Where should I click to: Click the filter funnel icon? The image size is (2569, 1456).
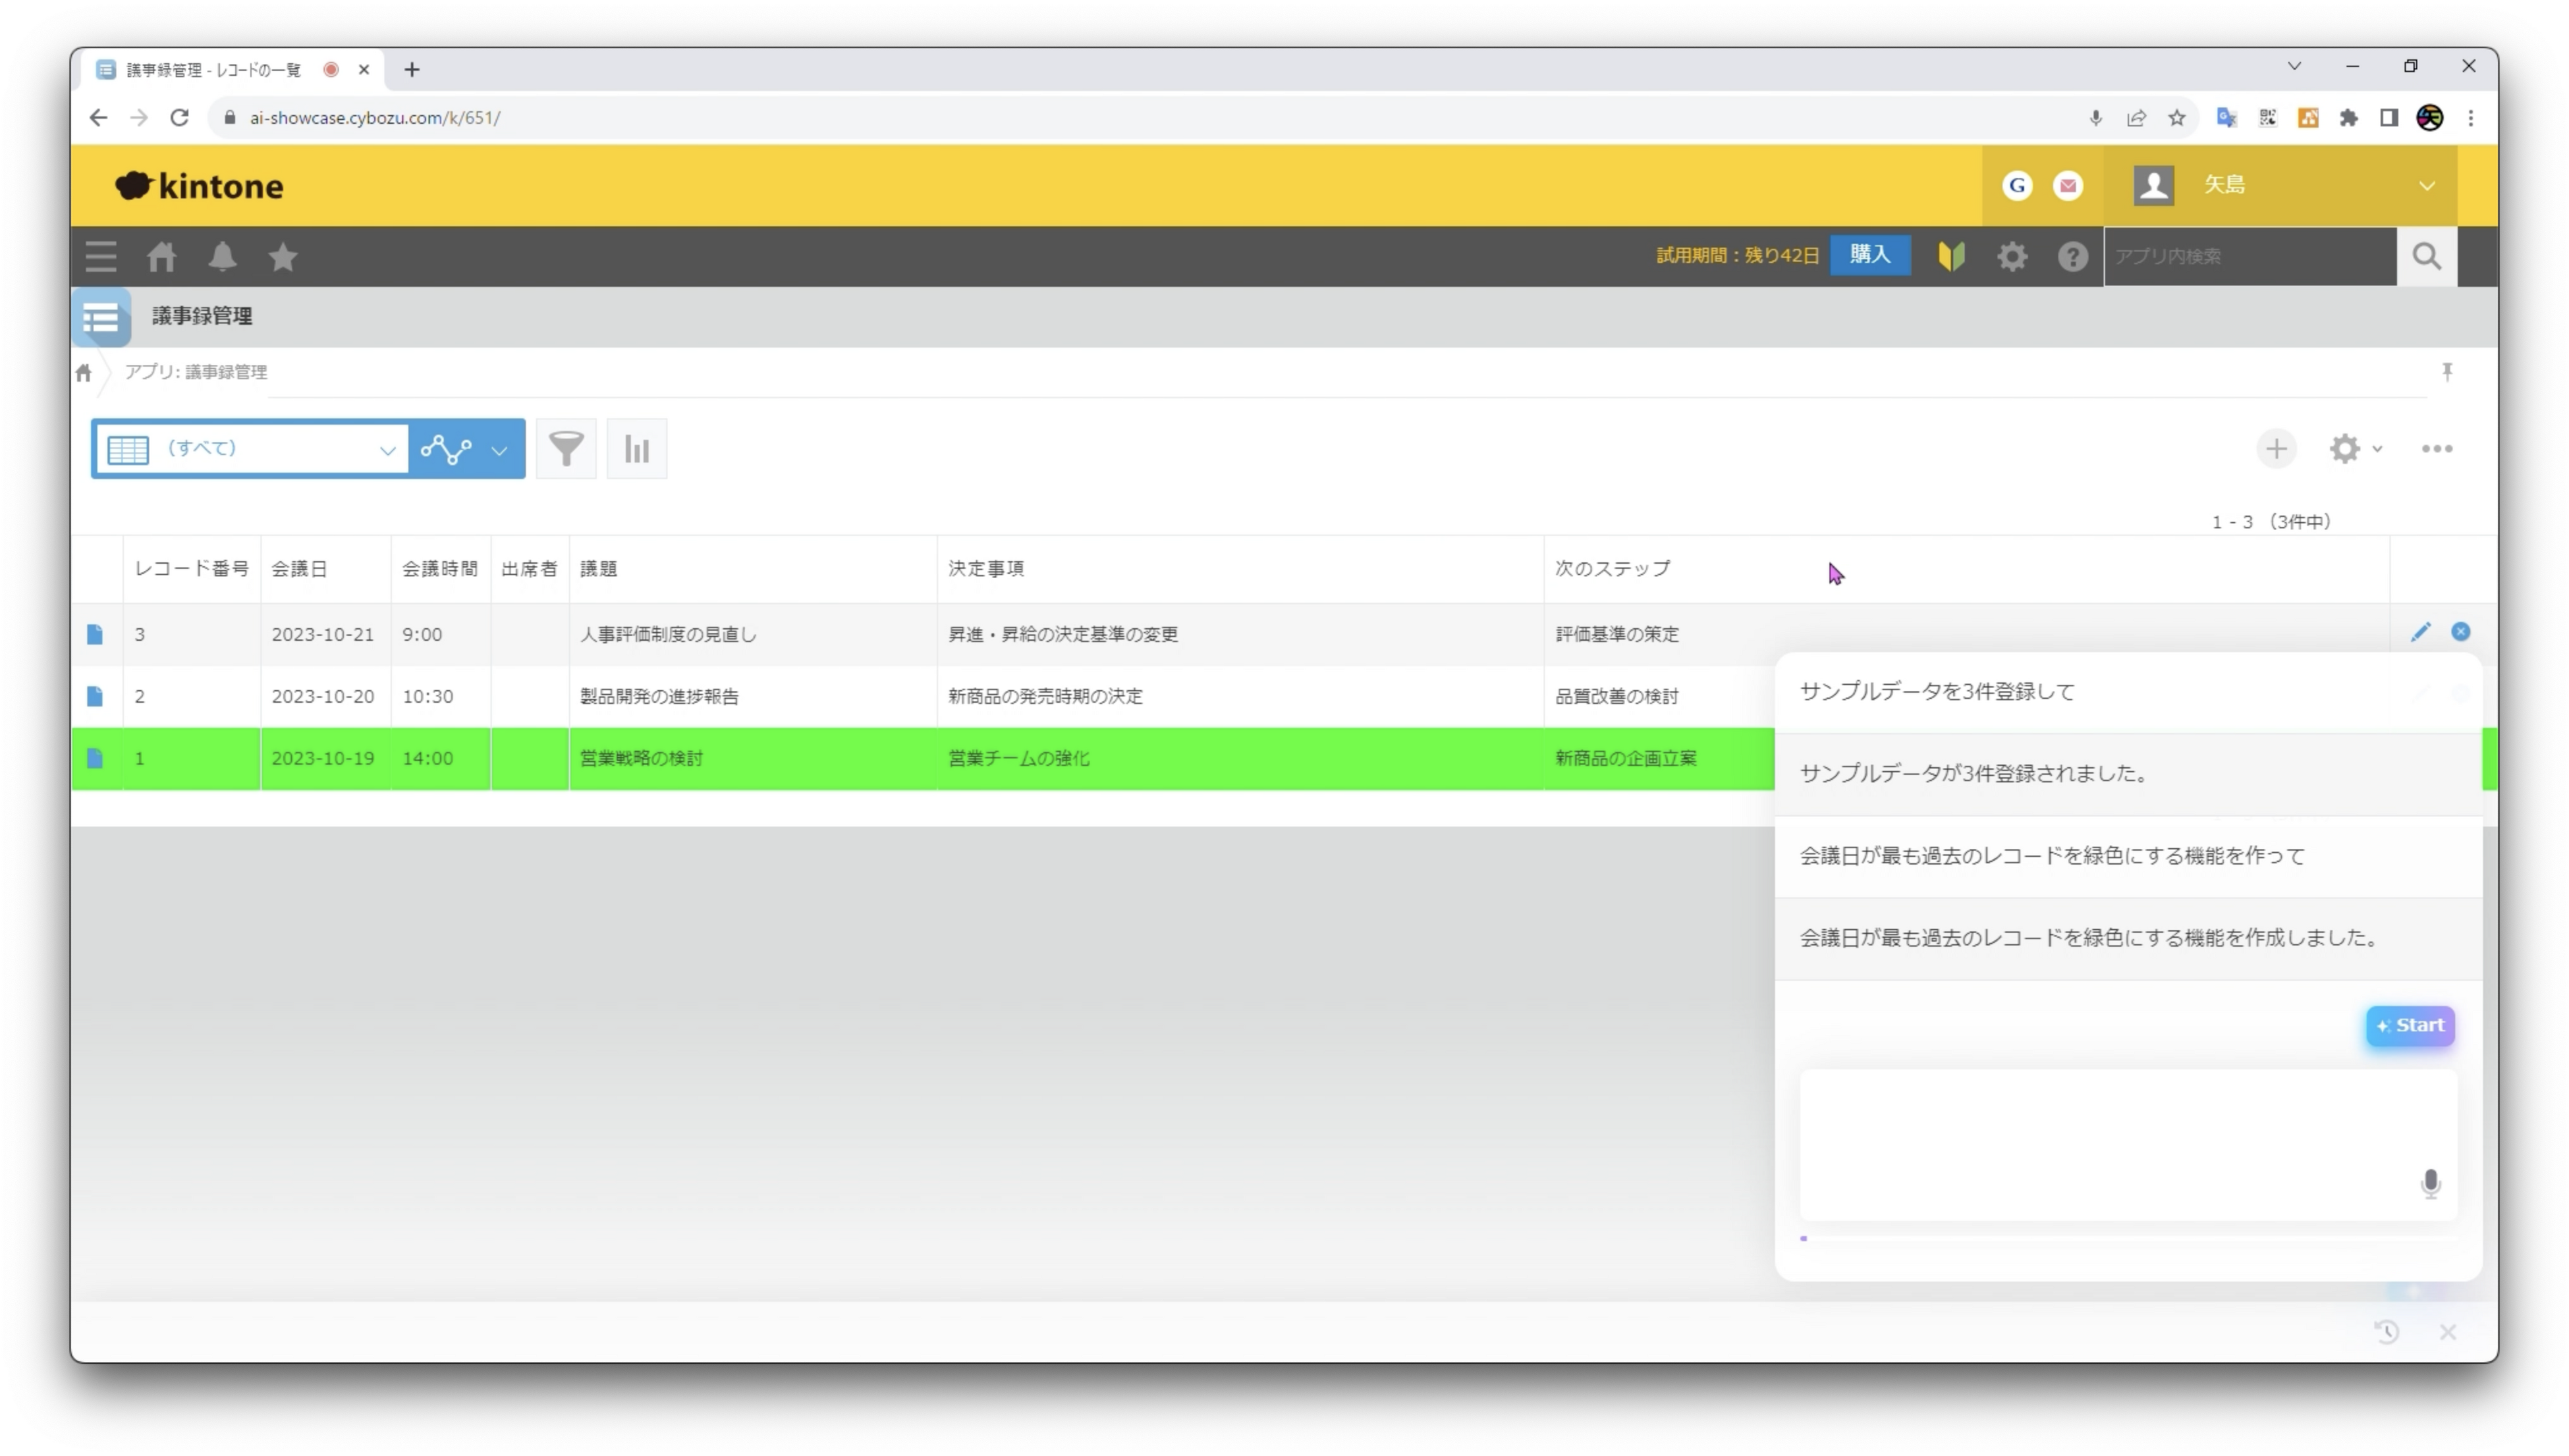(566, 449)
